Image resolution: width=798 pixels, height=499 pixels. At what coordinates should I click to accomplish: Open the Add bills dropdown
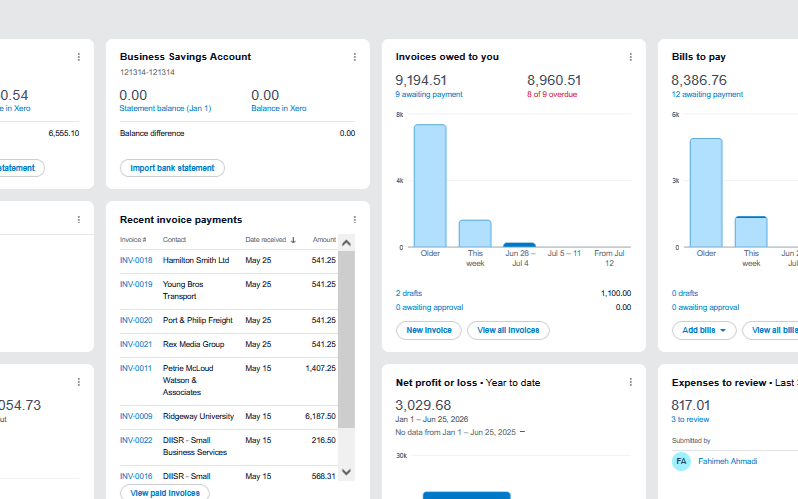pos(704,330)
